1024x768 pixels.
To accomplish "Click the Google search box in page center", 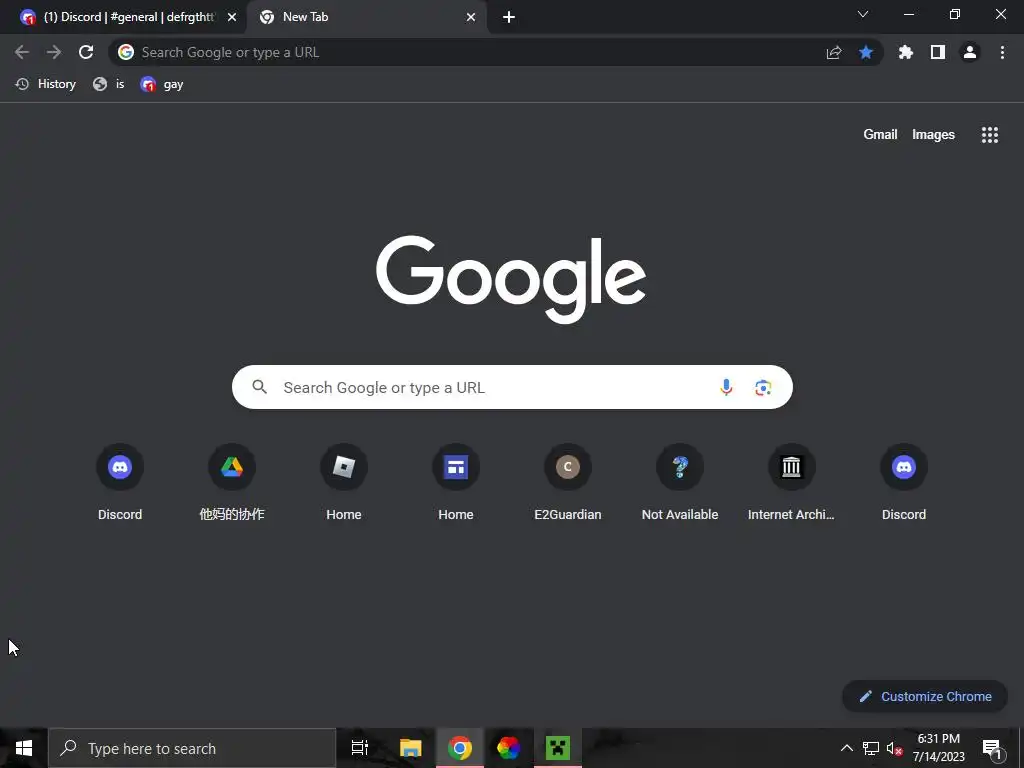I will 512,387.
